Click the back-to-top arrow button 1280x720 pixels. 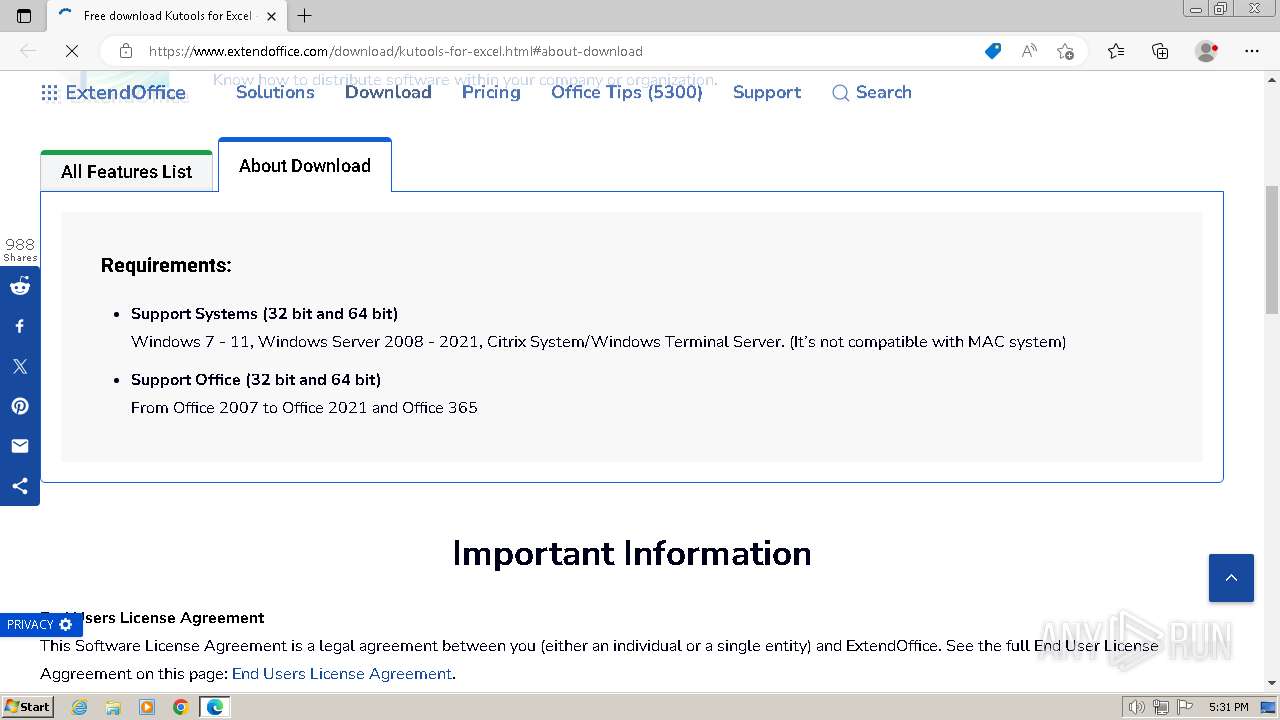coord(1231,578)
